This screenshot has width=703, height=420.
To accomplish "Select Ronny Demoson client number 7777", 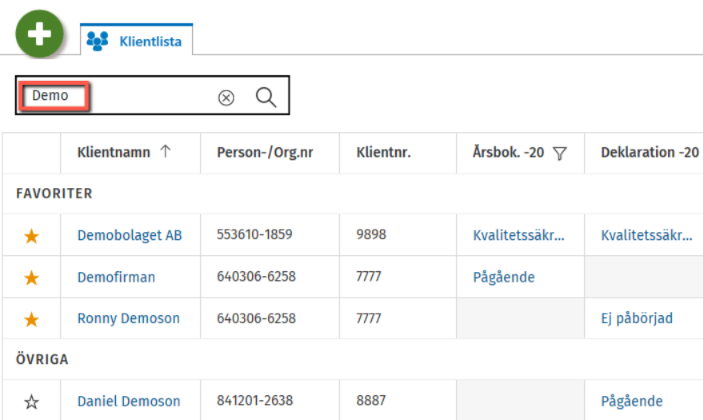I will pyautogui.click(x=369, y=318).
